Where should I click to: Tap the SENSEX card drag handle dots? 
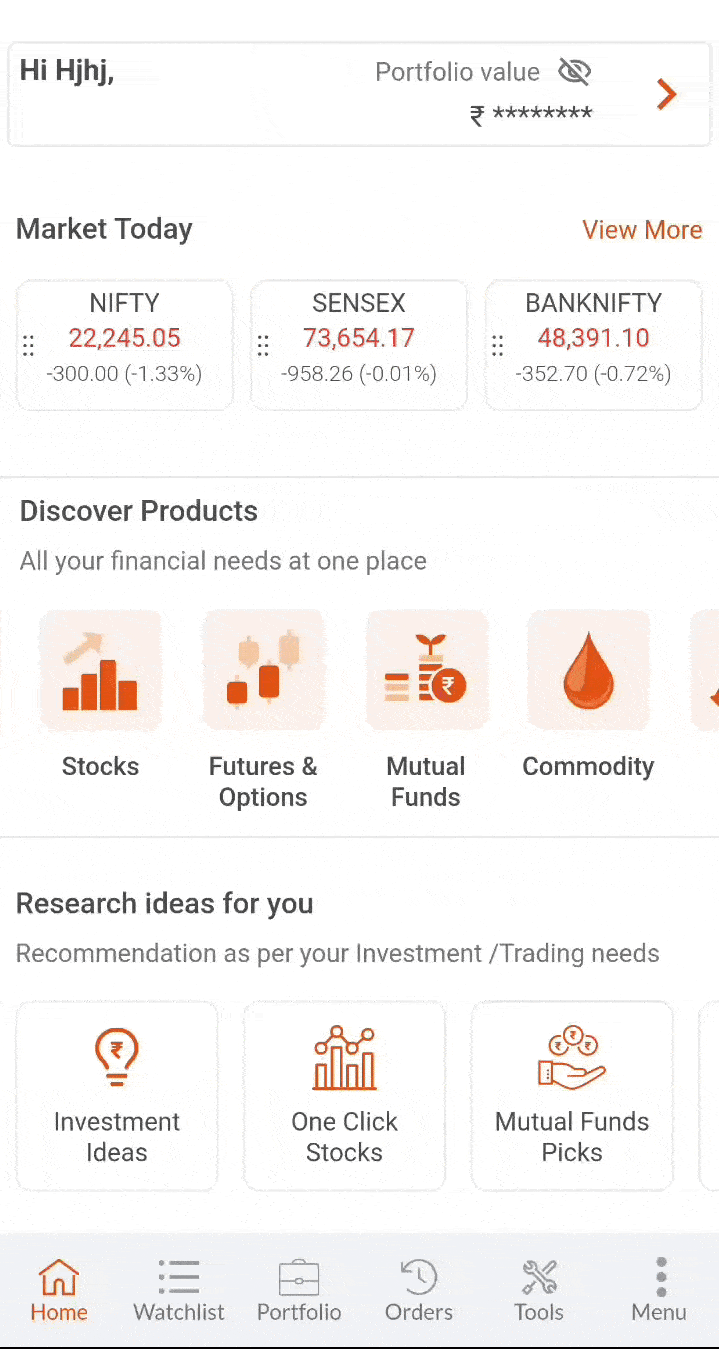[x=263, y=346]
